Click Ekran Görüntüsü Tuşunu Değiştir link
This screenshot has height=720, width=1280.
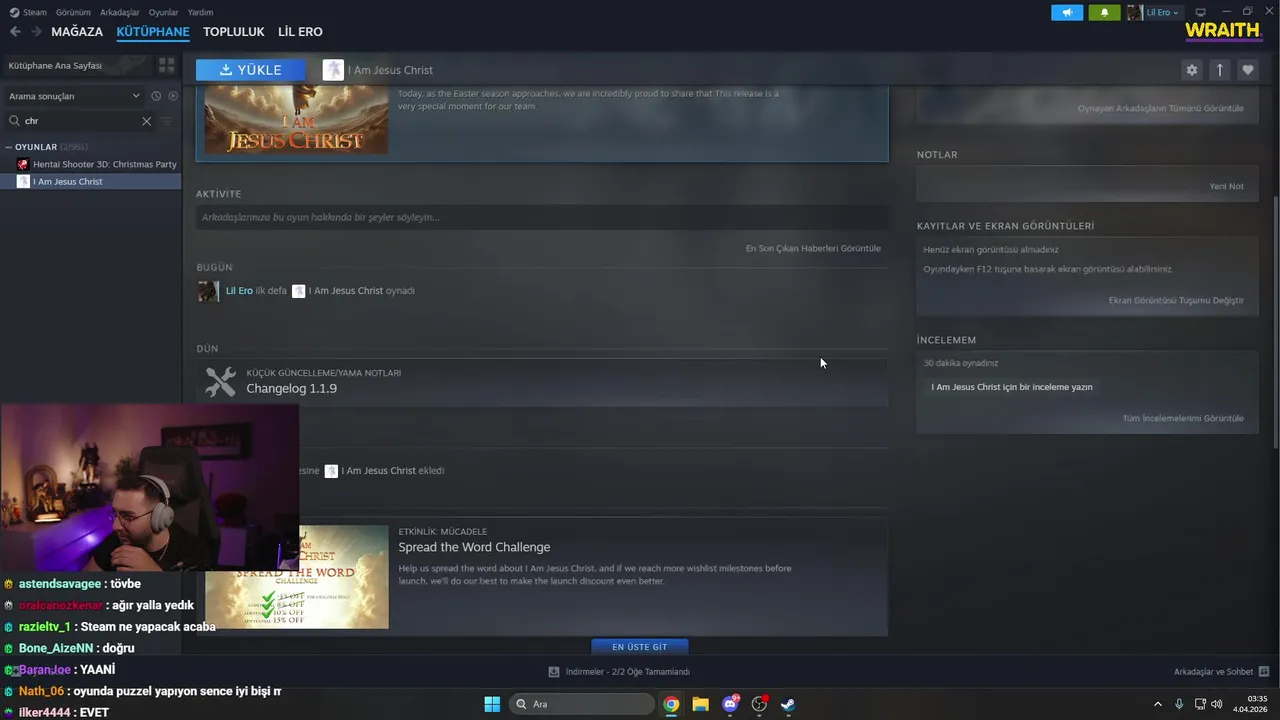pyautogui.click(x=1176, y=300)
